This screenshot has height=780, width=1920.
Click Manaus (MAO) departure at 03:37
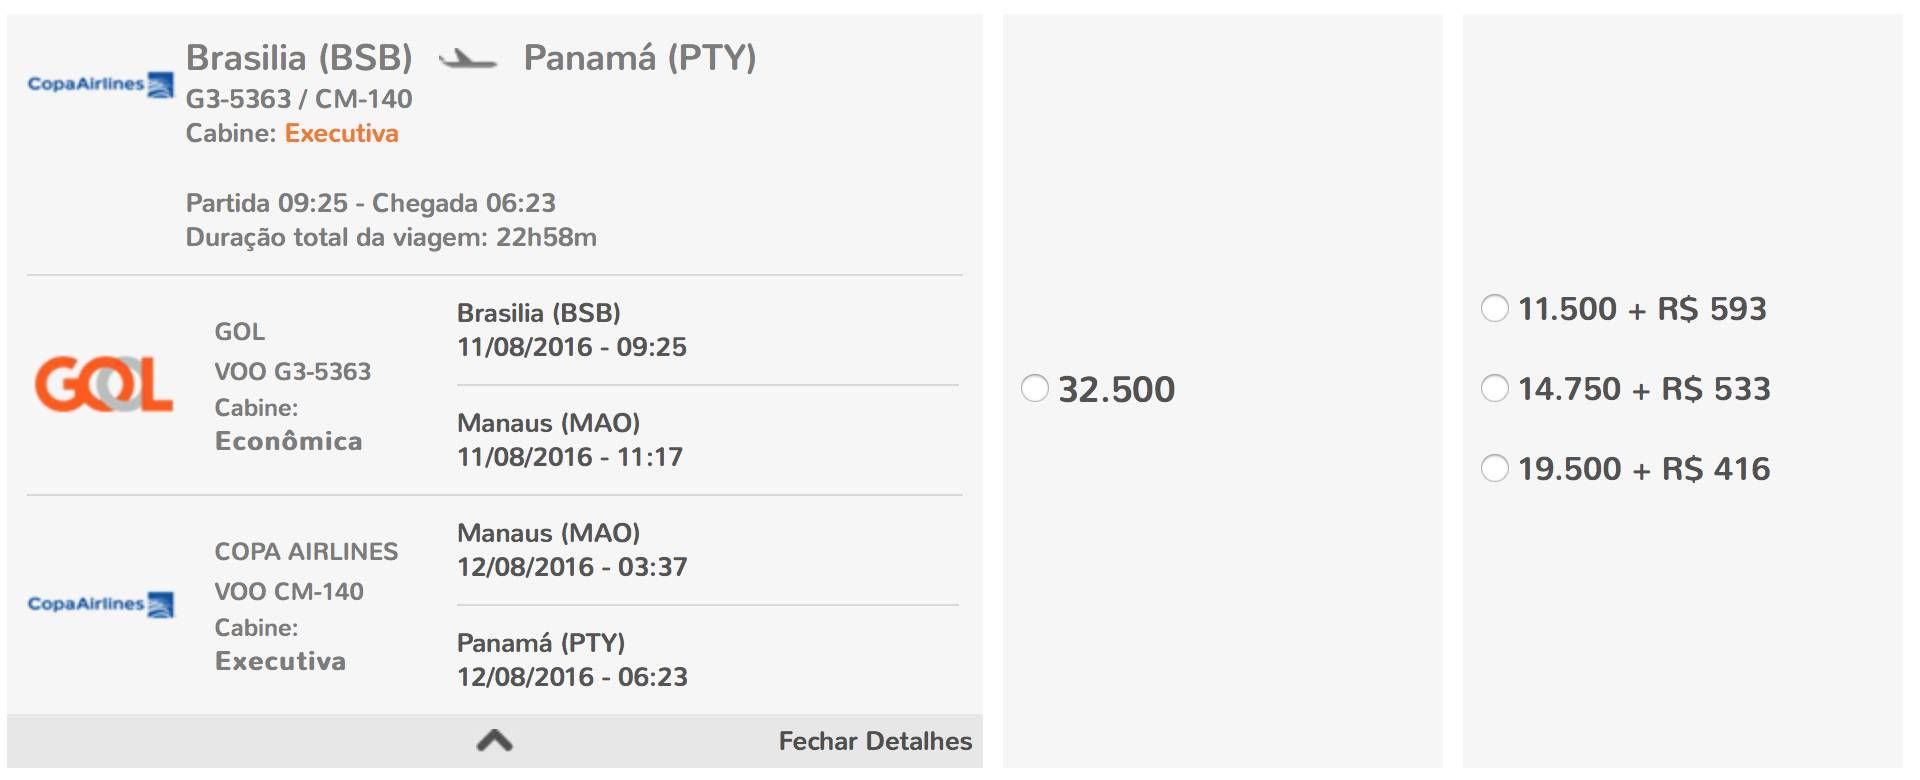click(x=572, y=550)
